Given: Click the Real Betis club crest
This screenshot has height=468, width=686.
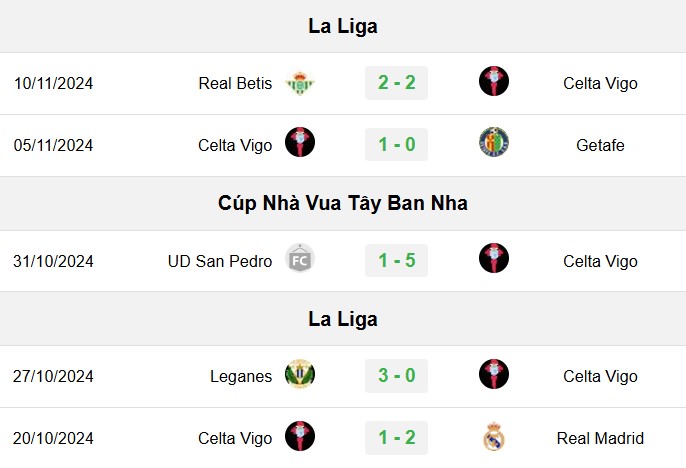Looking at the screenshot, I should point(300,83).
